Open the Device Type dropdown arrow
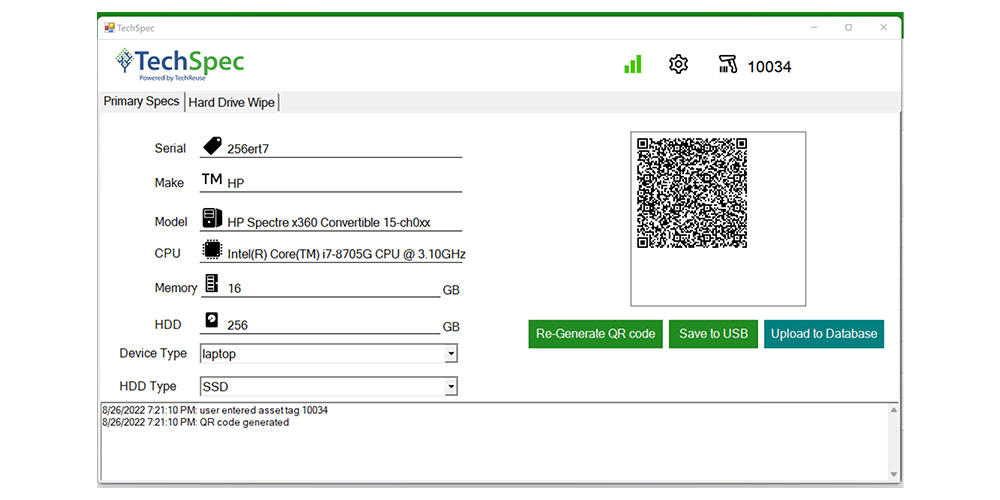 (x=451, y=353)
